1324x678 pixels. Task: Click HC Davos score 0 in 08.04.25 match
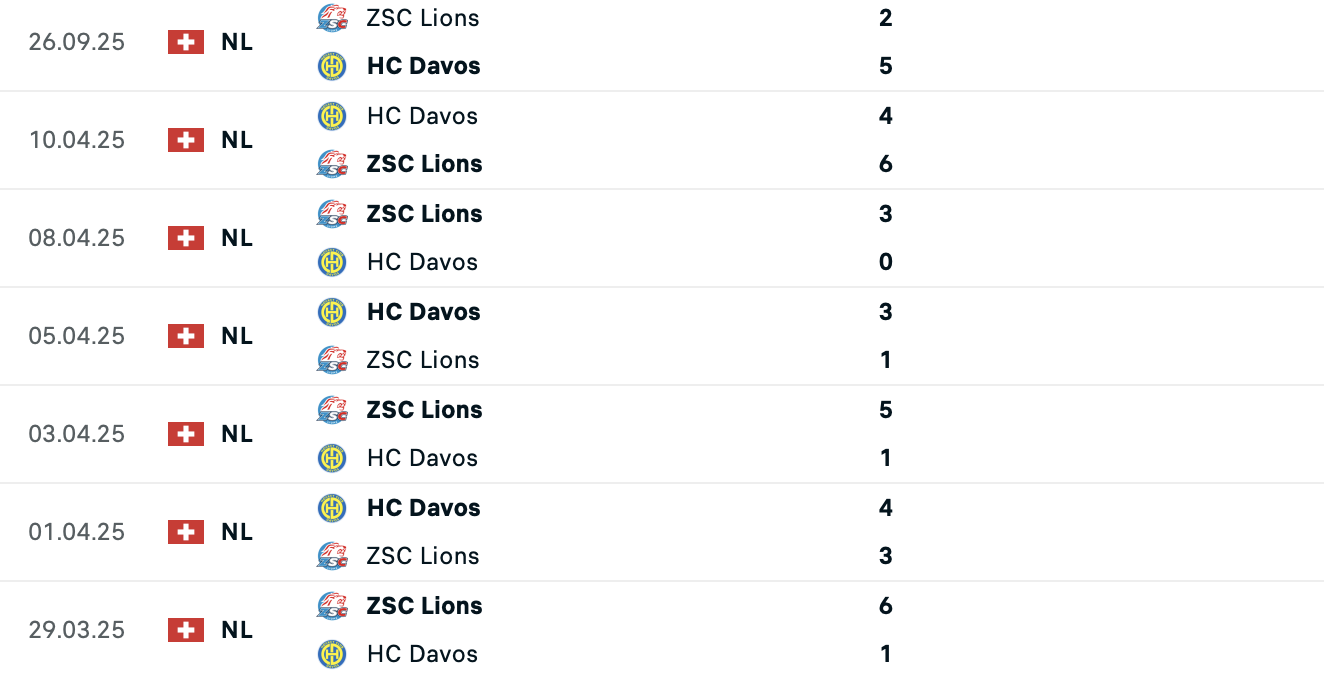point(885,262)
